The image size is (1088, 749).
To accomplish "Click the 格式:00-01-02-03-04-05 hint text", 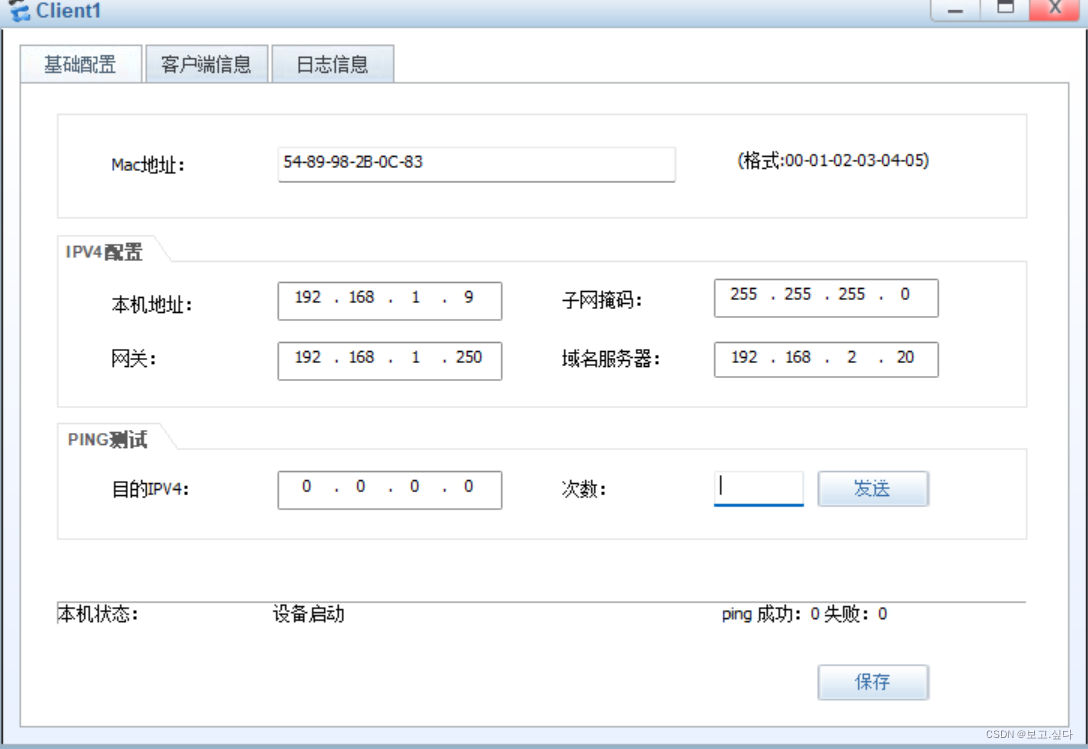I will pyautogui.click(x=833, y=160).
